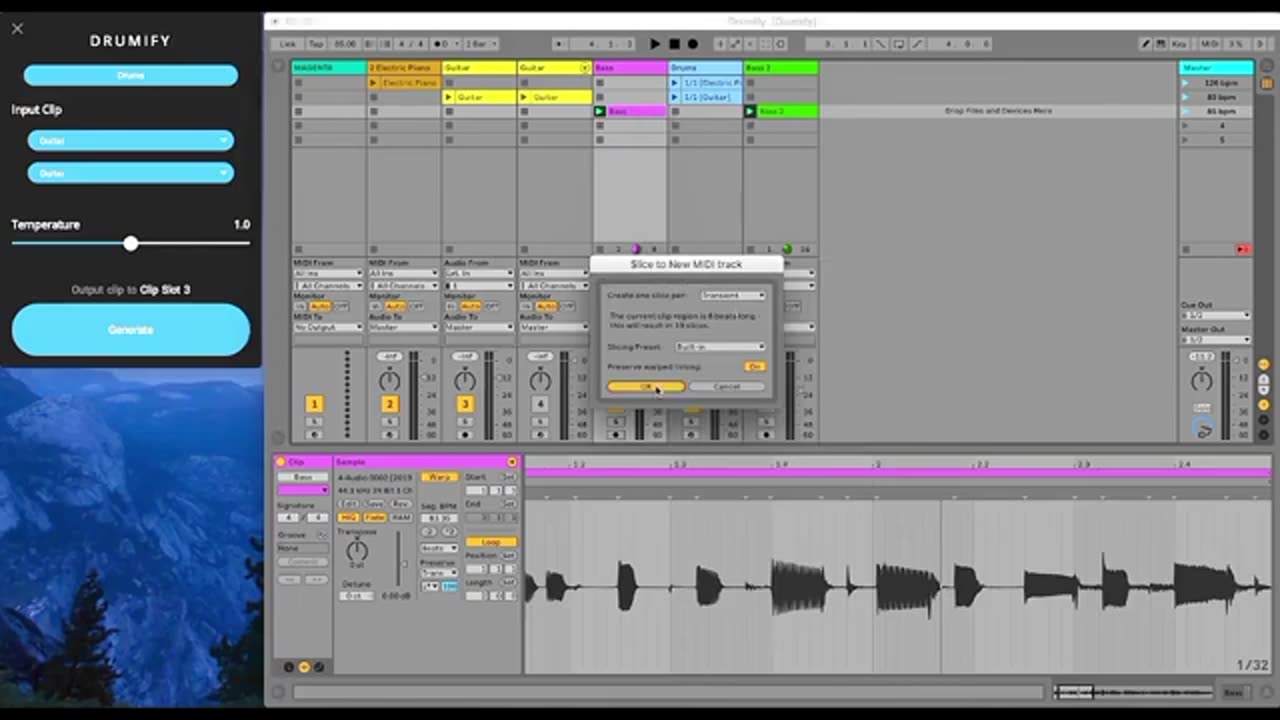Click the clip overview at bottom right
Viewport: 1280px width, 720px height.
pos(1132,692)
